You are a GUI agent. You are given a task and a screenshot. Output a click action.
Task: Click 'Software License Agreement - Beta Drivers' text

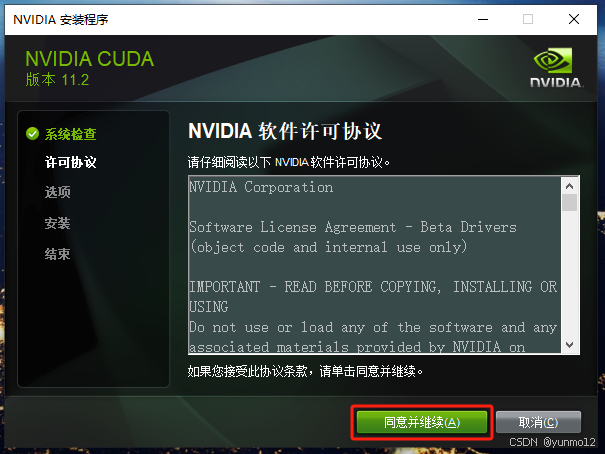(353, 227)
